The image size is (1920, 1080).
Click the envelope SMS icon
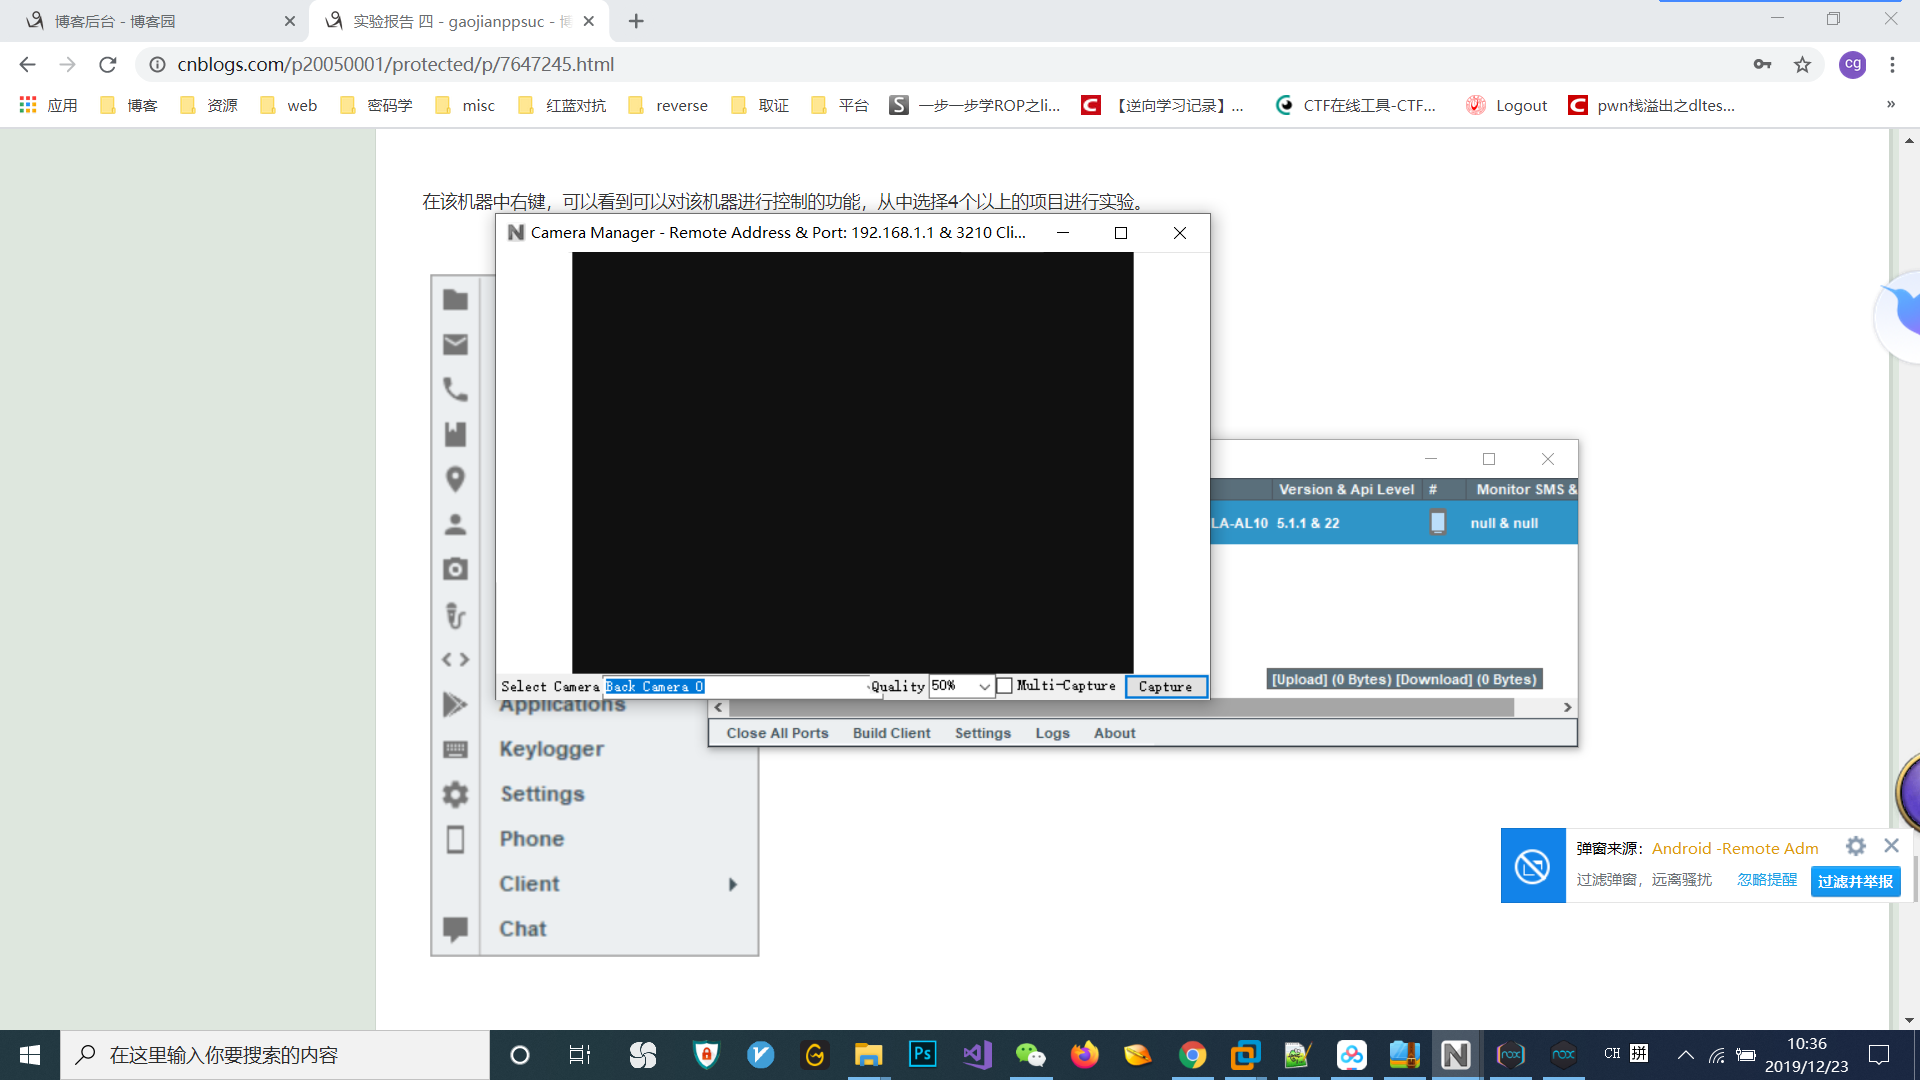tap(455, 344)
